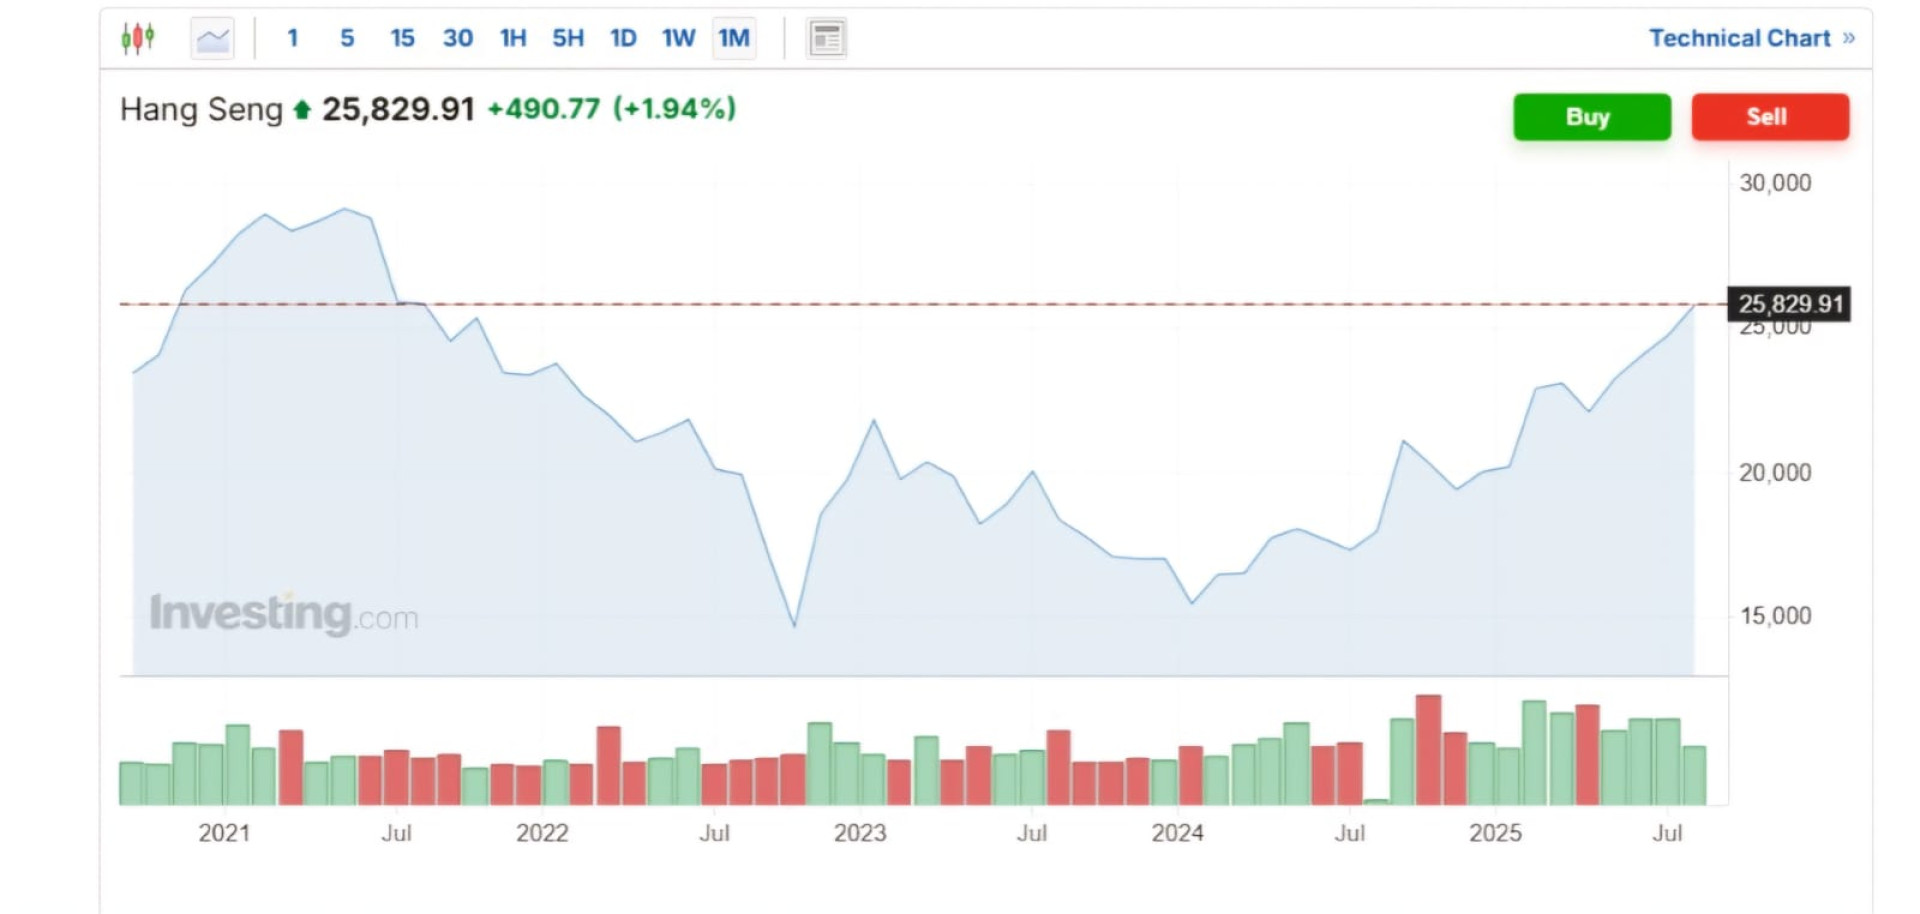Open the news overlay icon in toolbar
This screenshot has width=1920, height=914.
coord(826,39)
